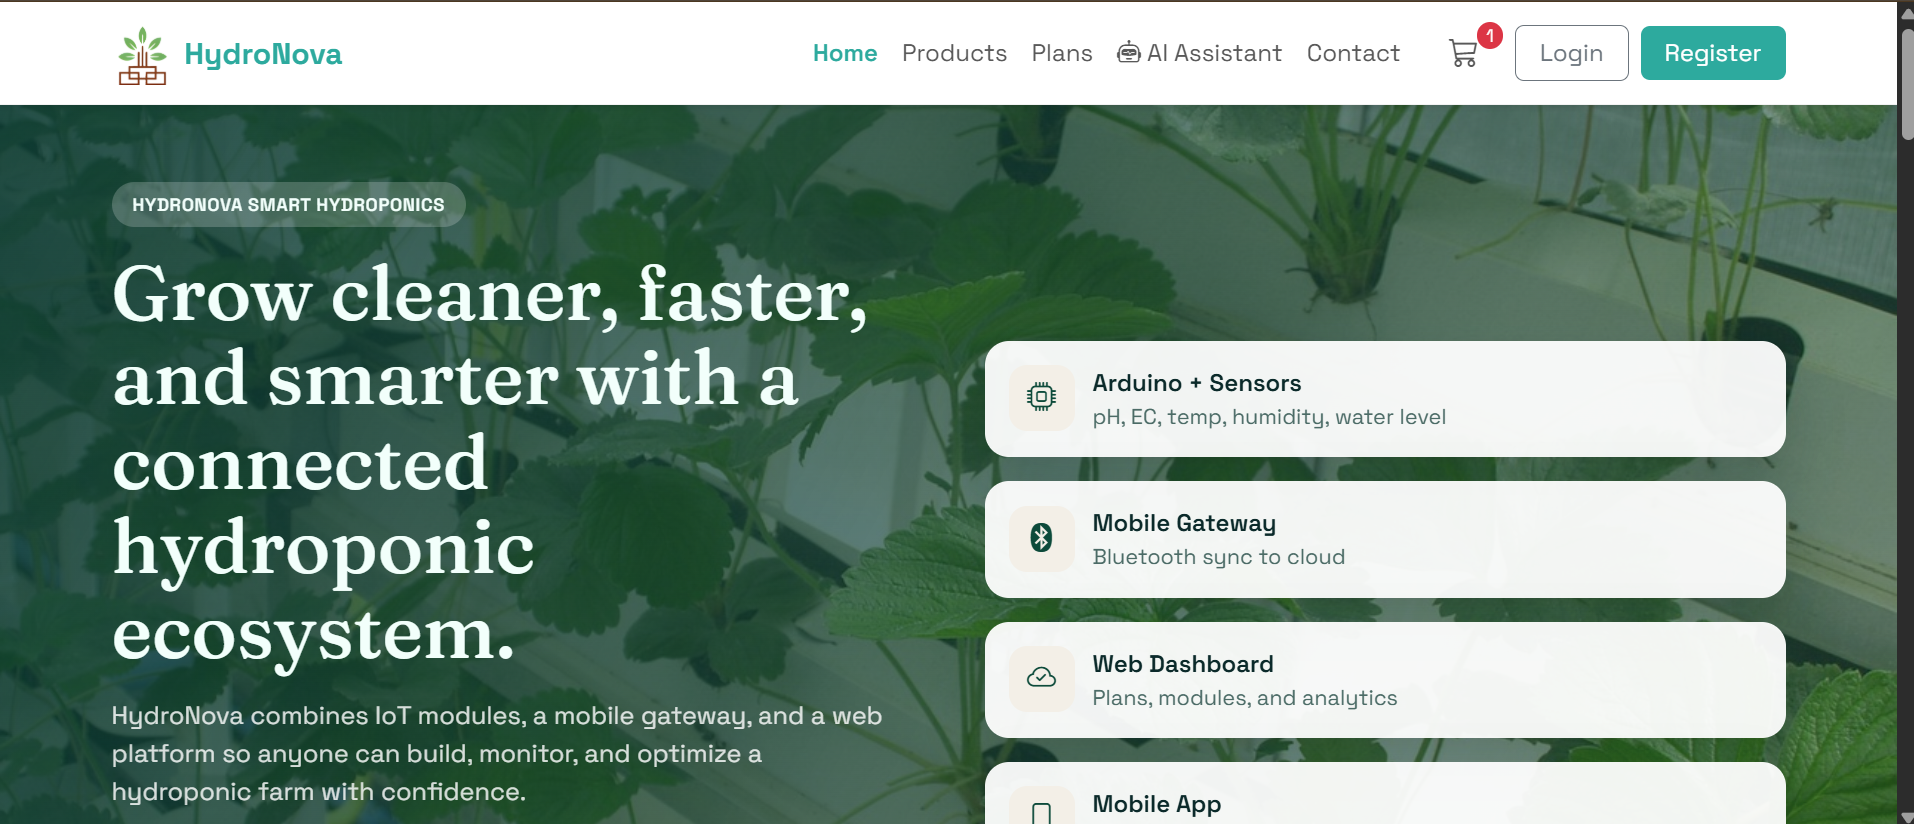Click the red cart count badge
Image resolution: width=1914 pixels, height=824 pixels.
point(1490,35)
